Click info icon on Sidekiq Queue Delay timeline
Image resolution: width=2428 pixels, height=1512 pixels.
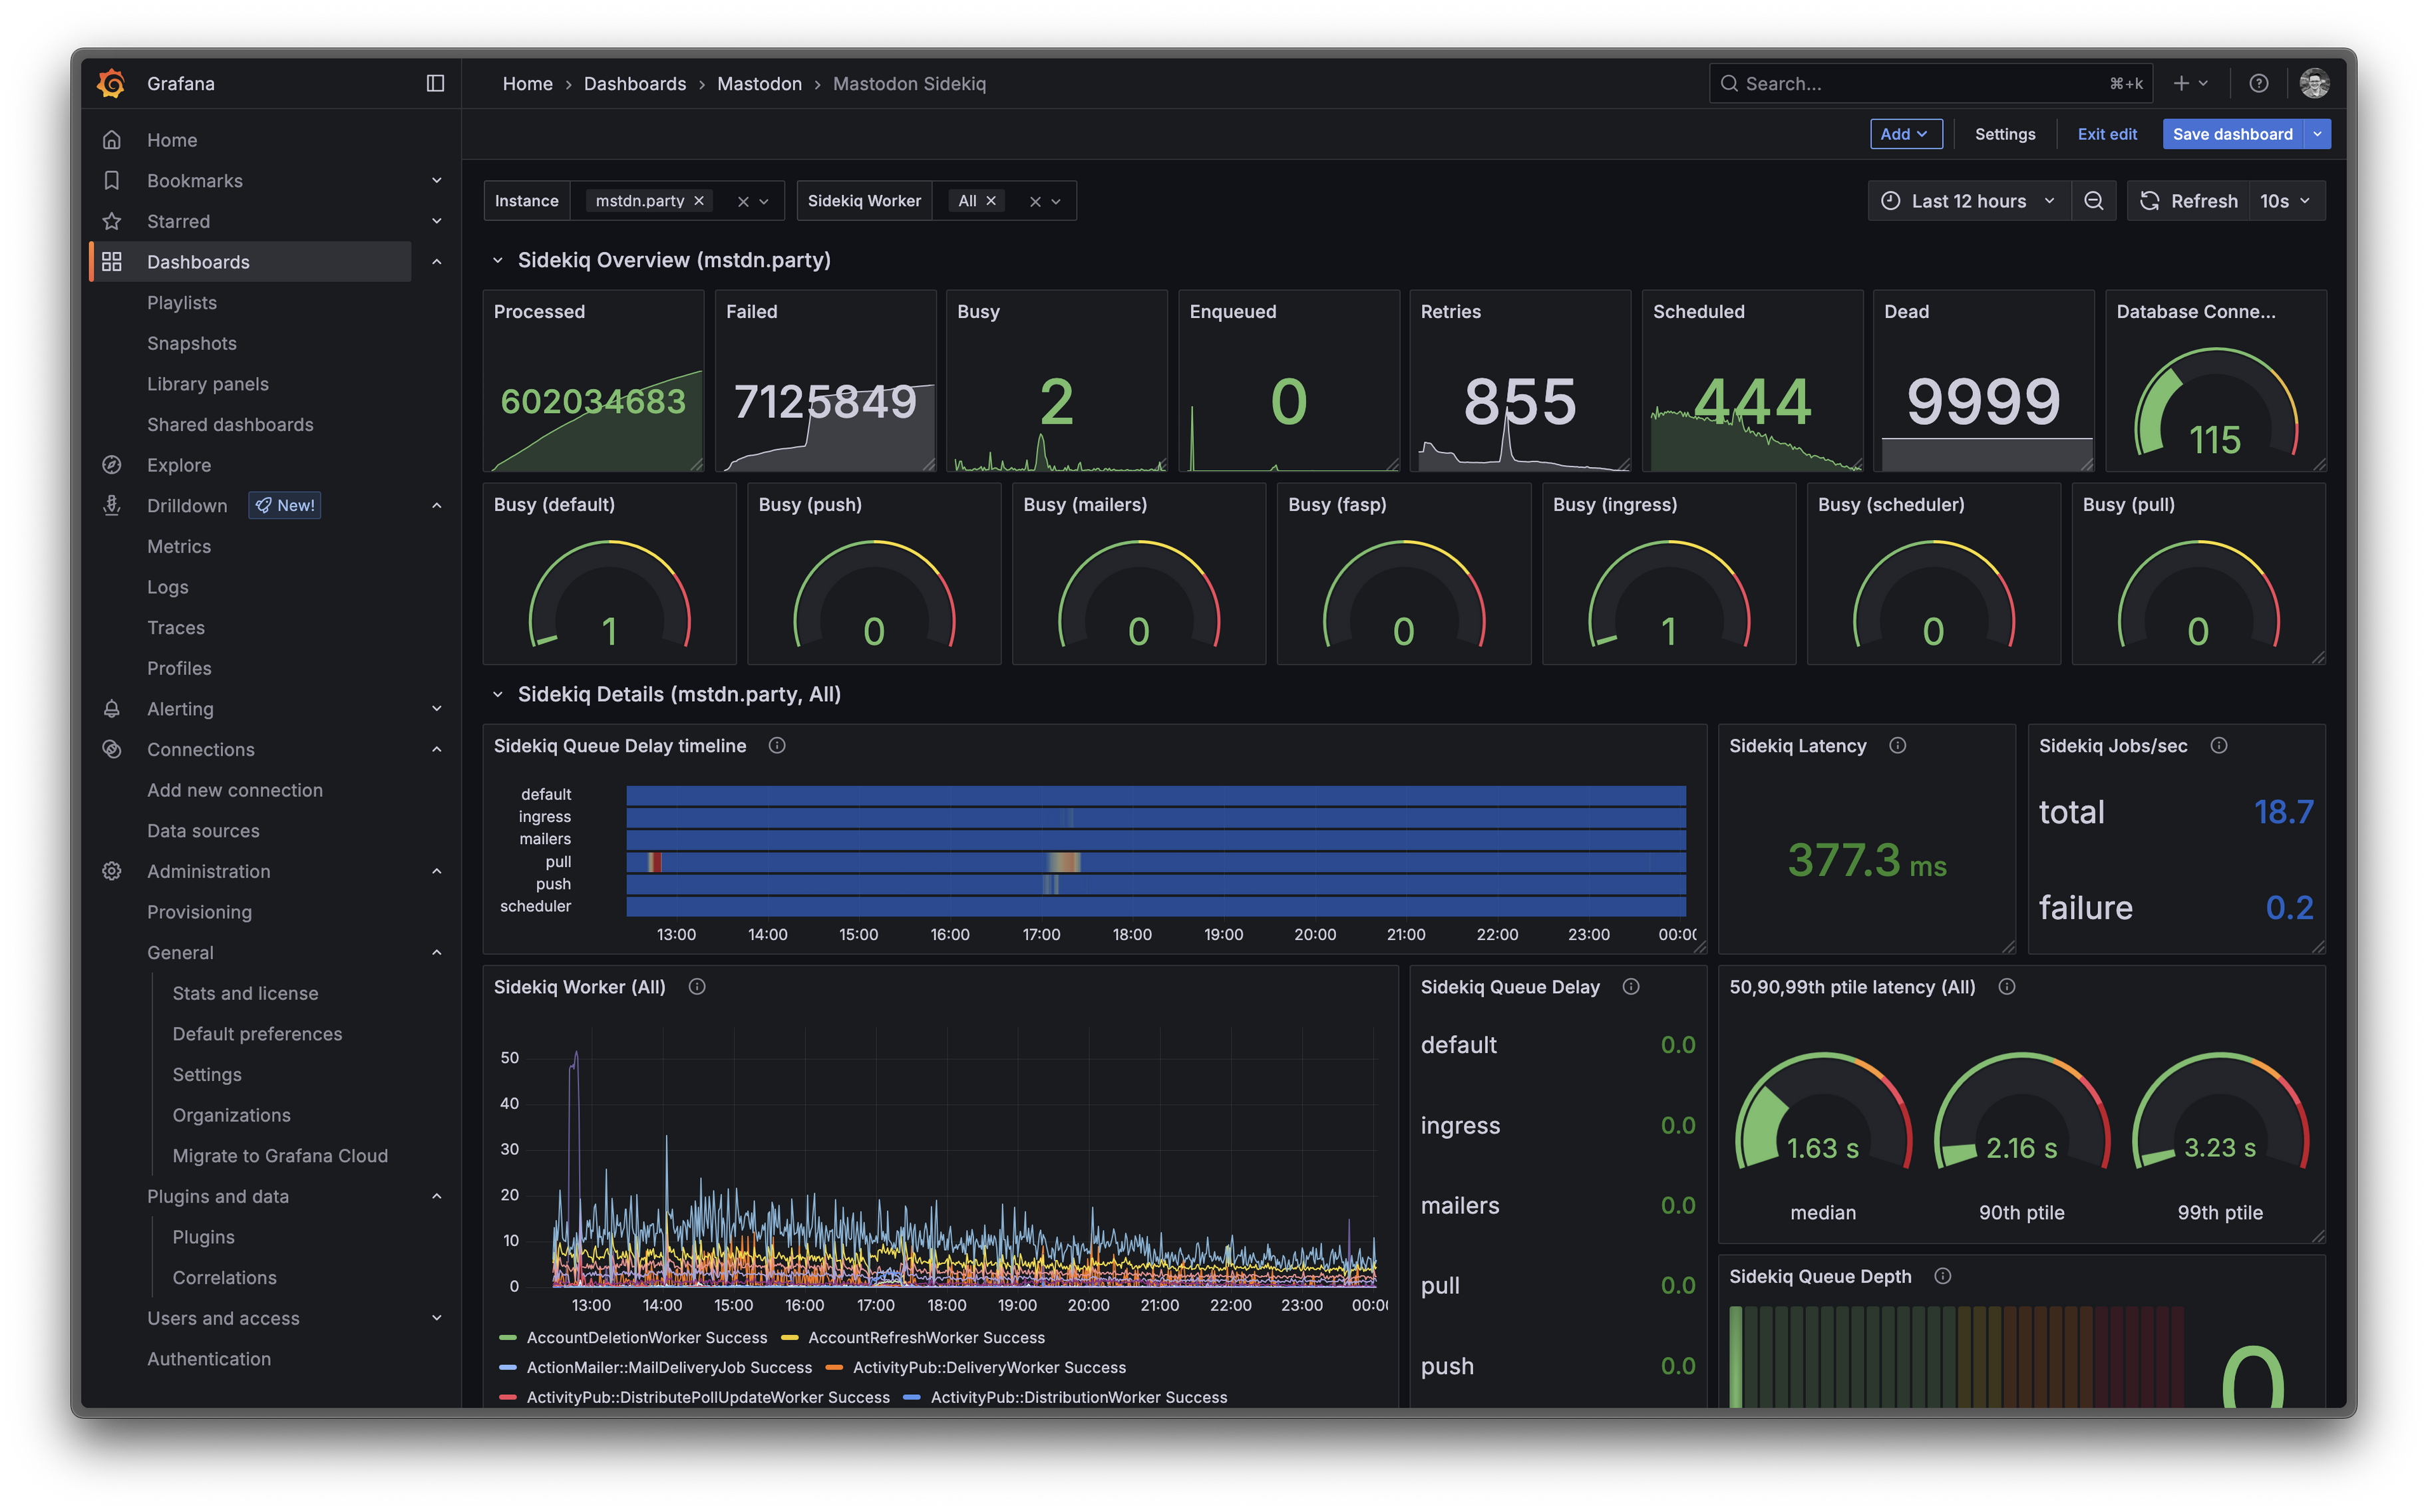pyautogui.click(x=777, y=745)
